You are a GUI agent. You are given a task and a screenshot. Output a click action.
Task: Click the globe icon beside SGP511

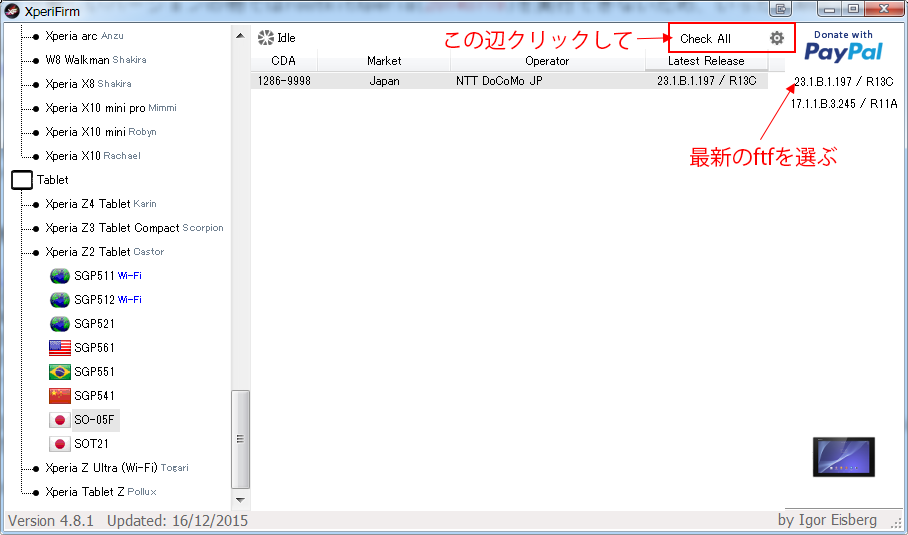pyautogui.click(x=60, y=276)
